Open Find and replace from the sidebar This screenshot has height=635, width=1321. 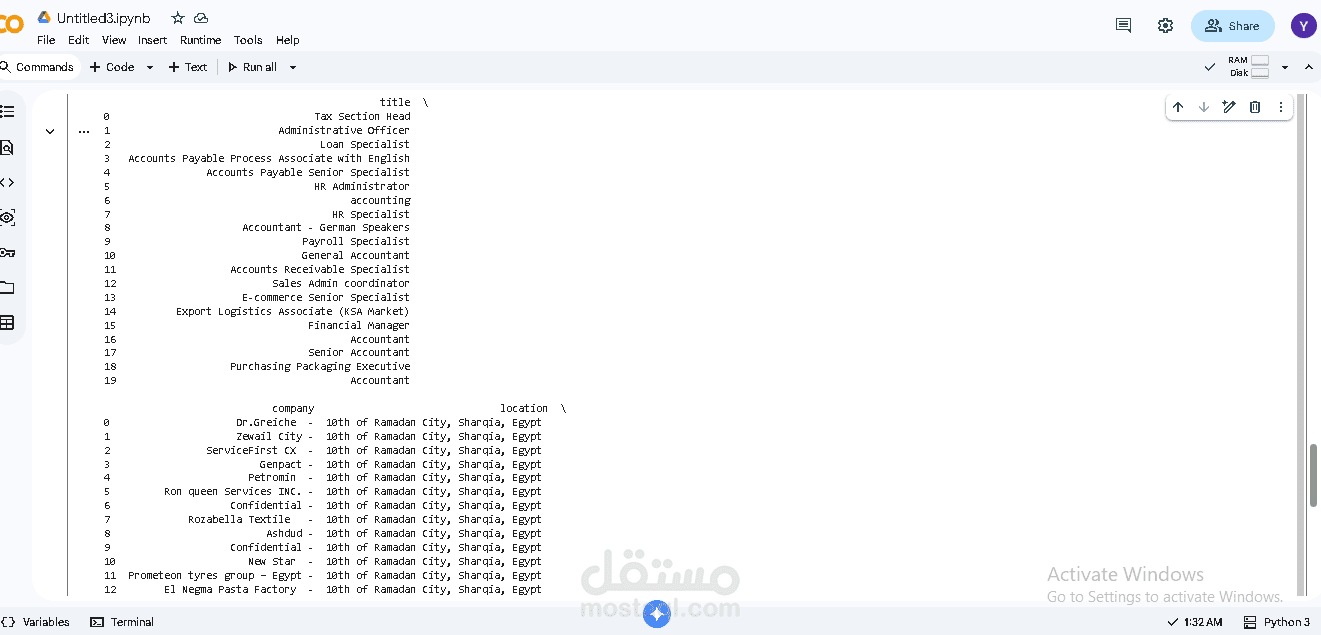[x=8, y=146]
